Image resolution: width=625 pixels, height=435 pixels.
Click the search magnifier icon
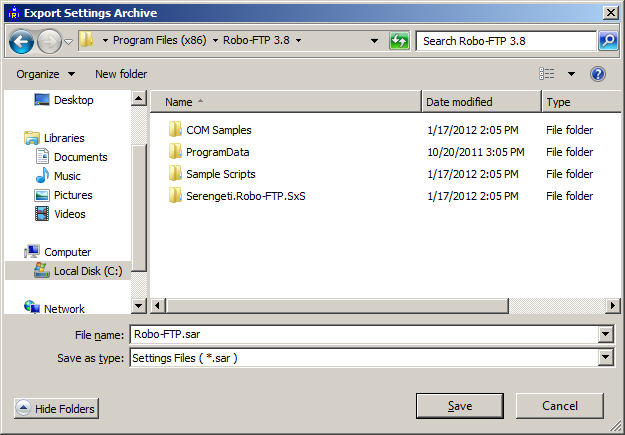click(607, 41)
